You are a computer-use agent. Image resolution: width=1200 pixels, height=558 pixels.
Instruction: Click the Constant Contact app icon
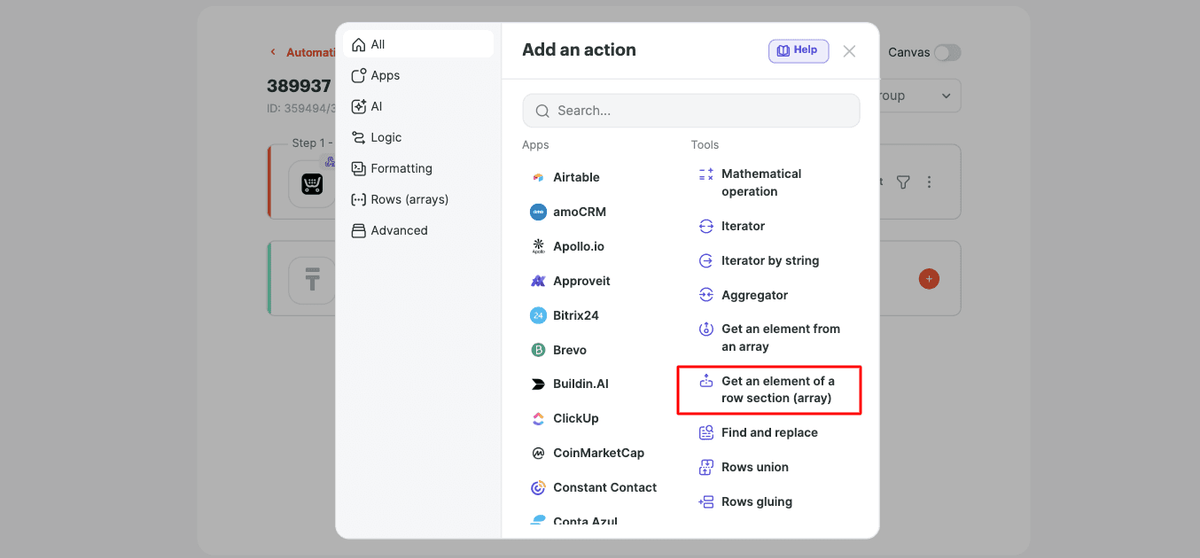[x=538, y=488]
